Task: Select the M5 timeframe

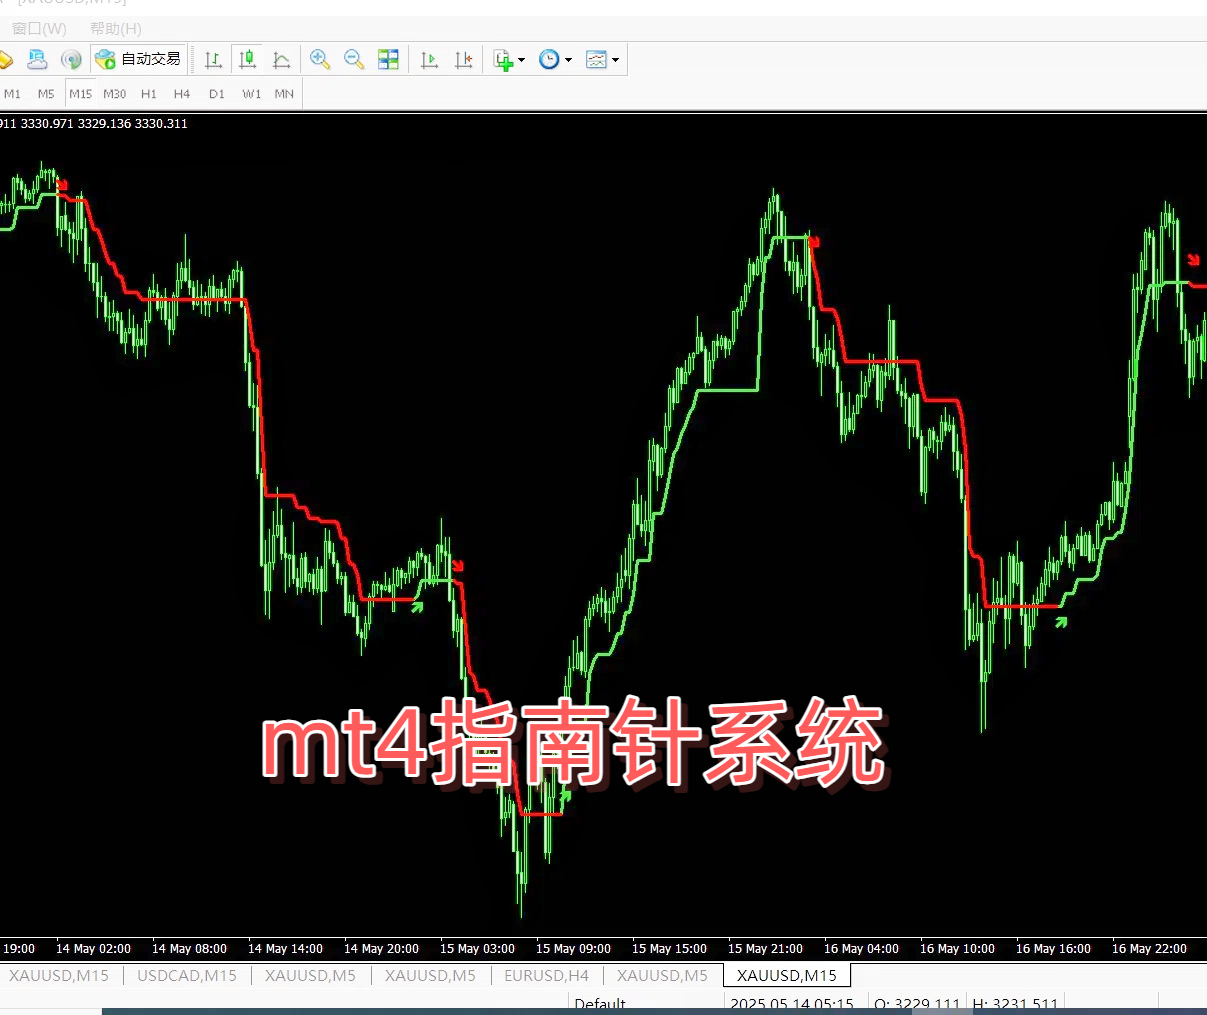Action: [x=46, y=93]
